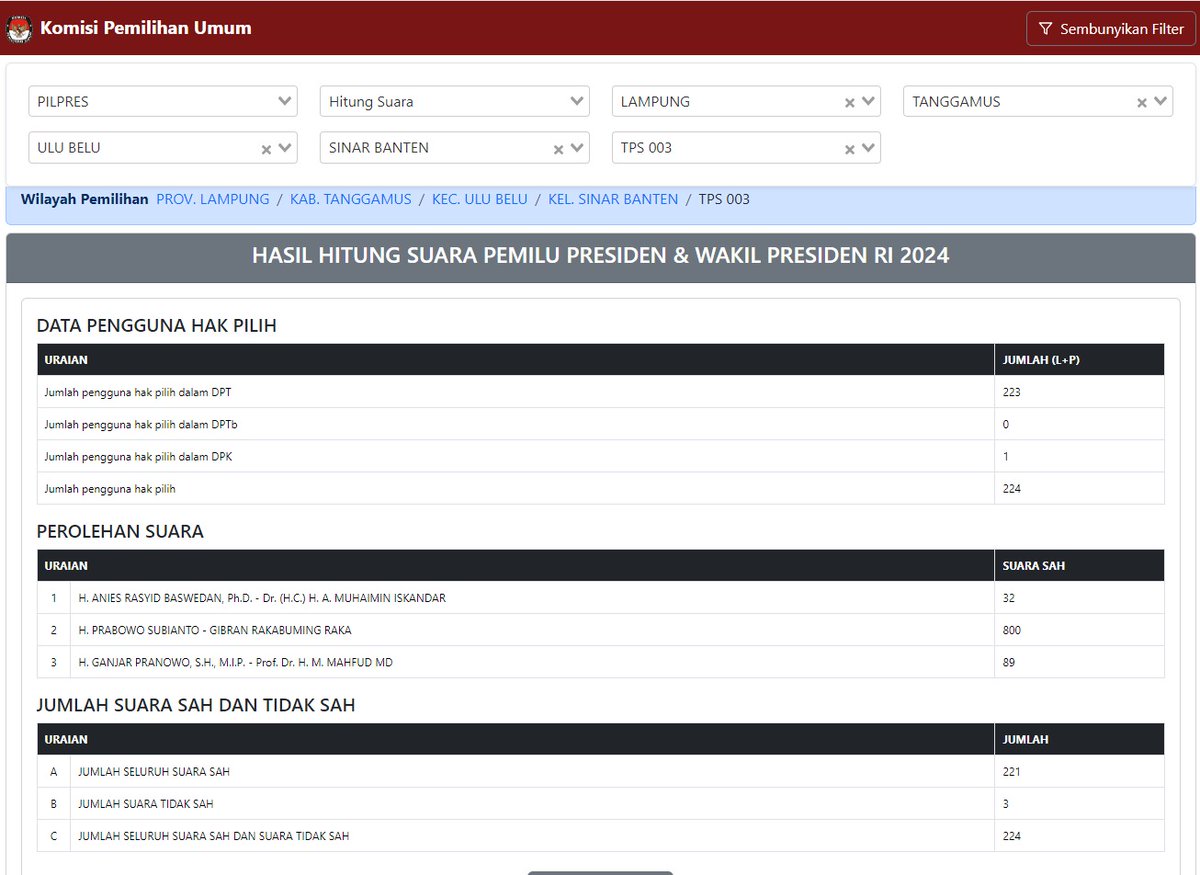The height and width of the screenshot is (875, 1200).
Task: Click row 'Jumlah pengguna hak pilih dalam DPTb'
Action: pyautogui.click(x=601, y=424)
